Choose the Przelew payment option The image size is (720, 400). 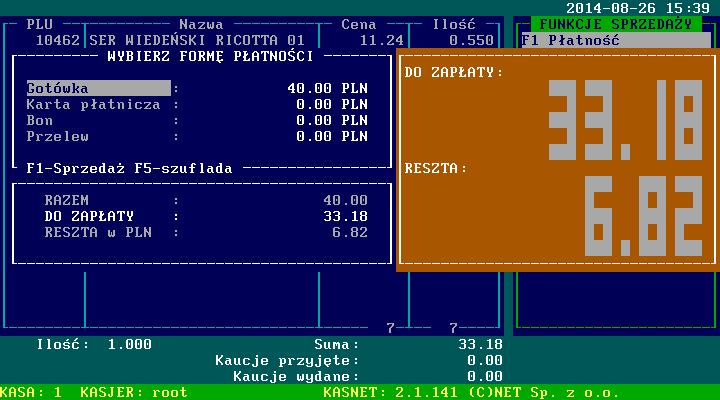point(57,136)
